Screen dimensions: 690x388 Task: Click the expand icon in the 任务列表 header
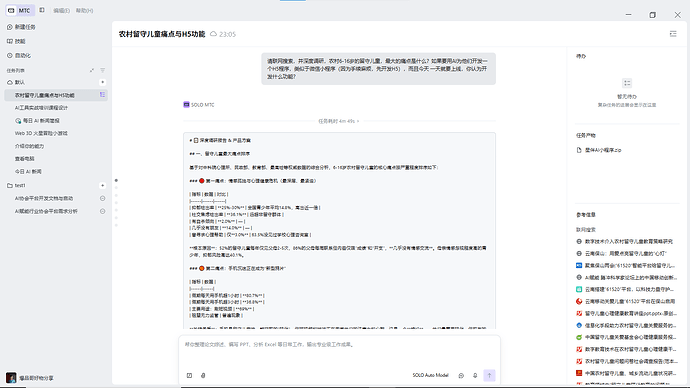pyautogui.click(x=92, y=70)
